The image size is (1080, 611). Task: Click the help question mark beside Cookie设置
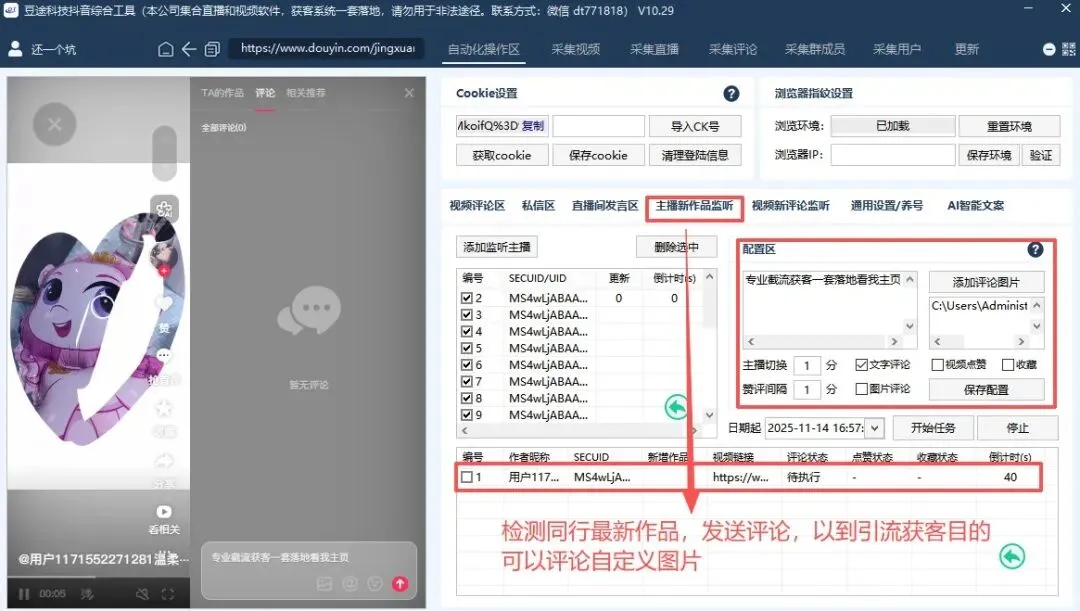(x=732, y=93)
